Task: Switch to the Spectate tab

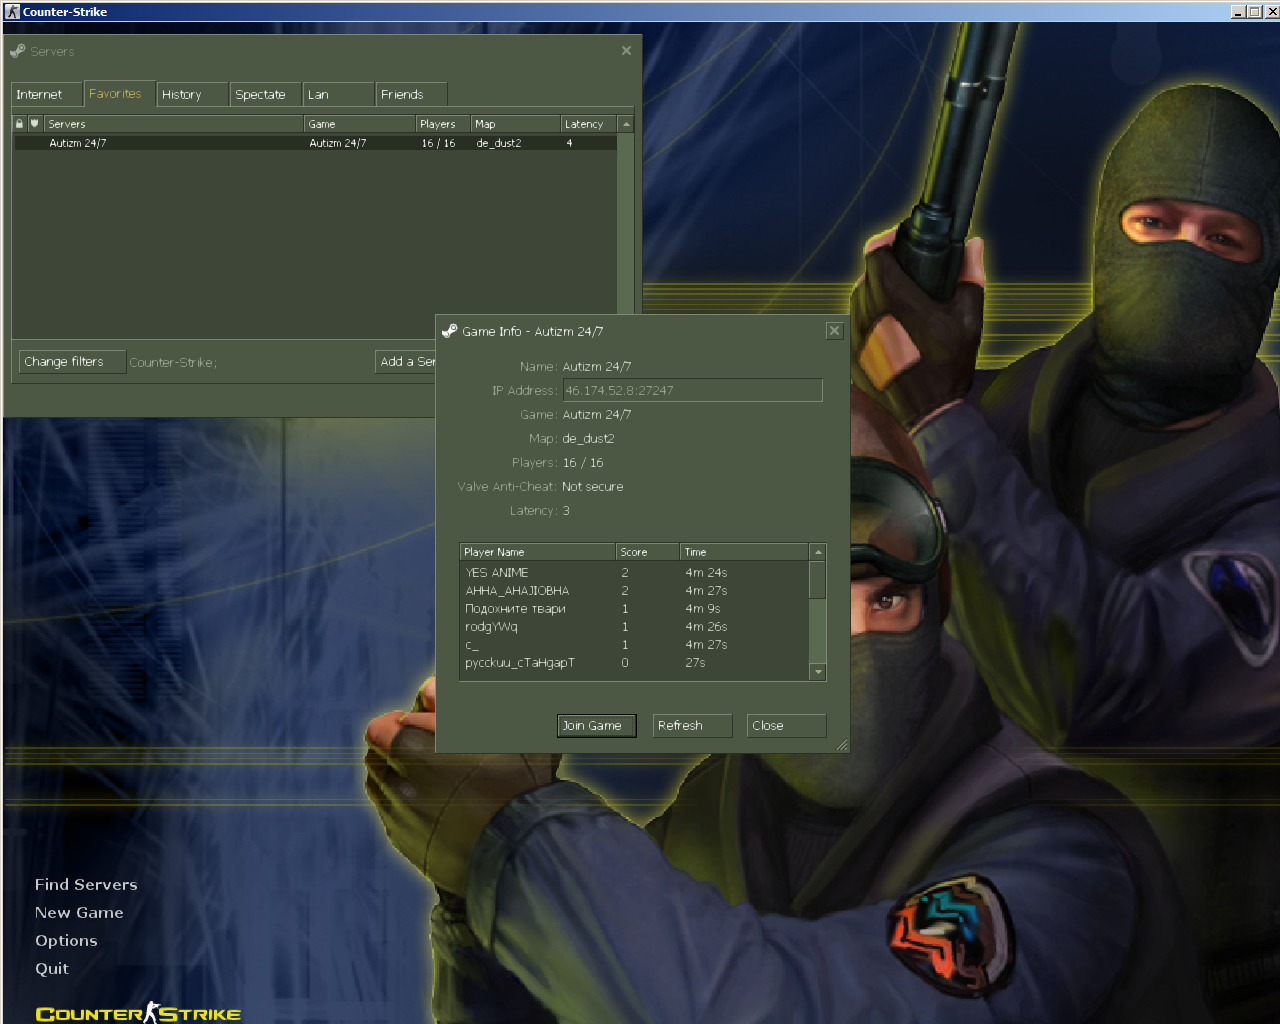Action: coord(265,94)
